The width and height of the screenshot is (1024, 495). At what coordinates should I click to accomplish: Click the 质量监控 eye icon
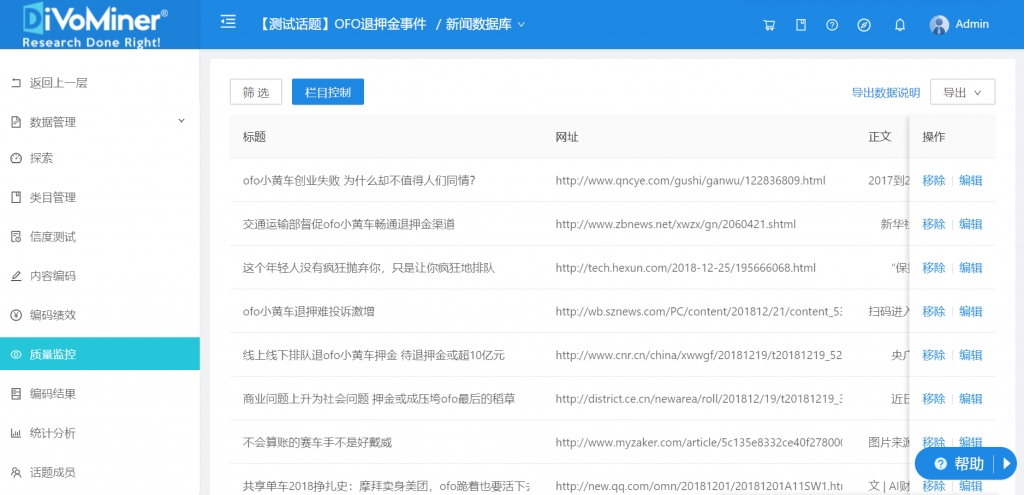16,355
